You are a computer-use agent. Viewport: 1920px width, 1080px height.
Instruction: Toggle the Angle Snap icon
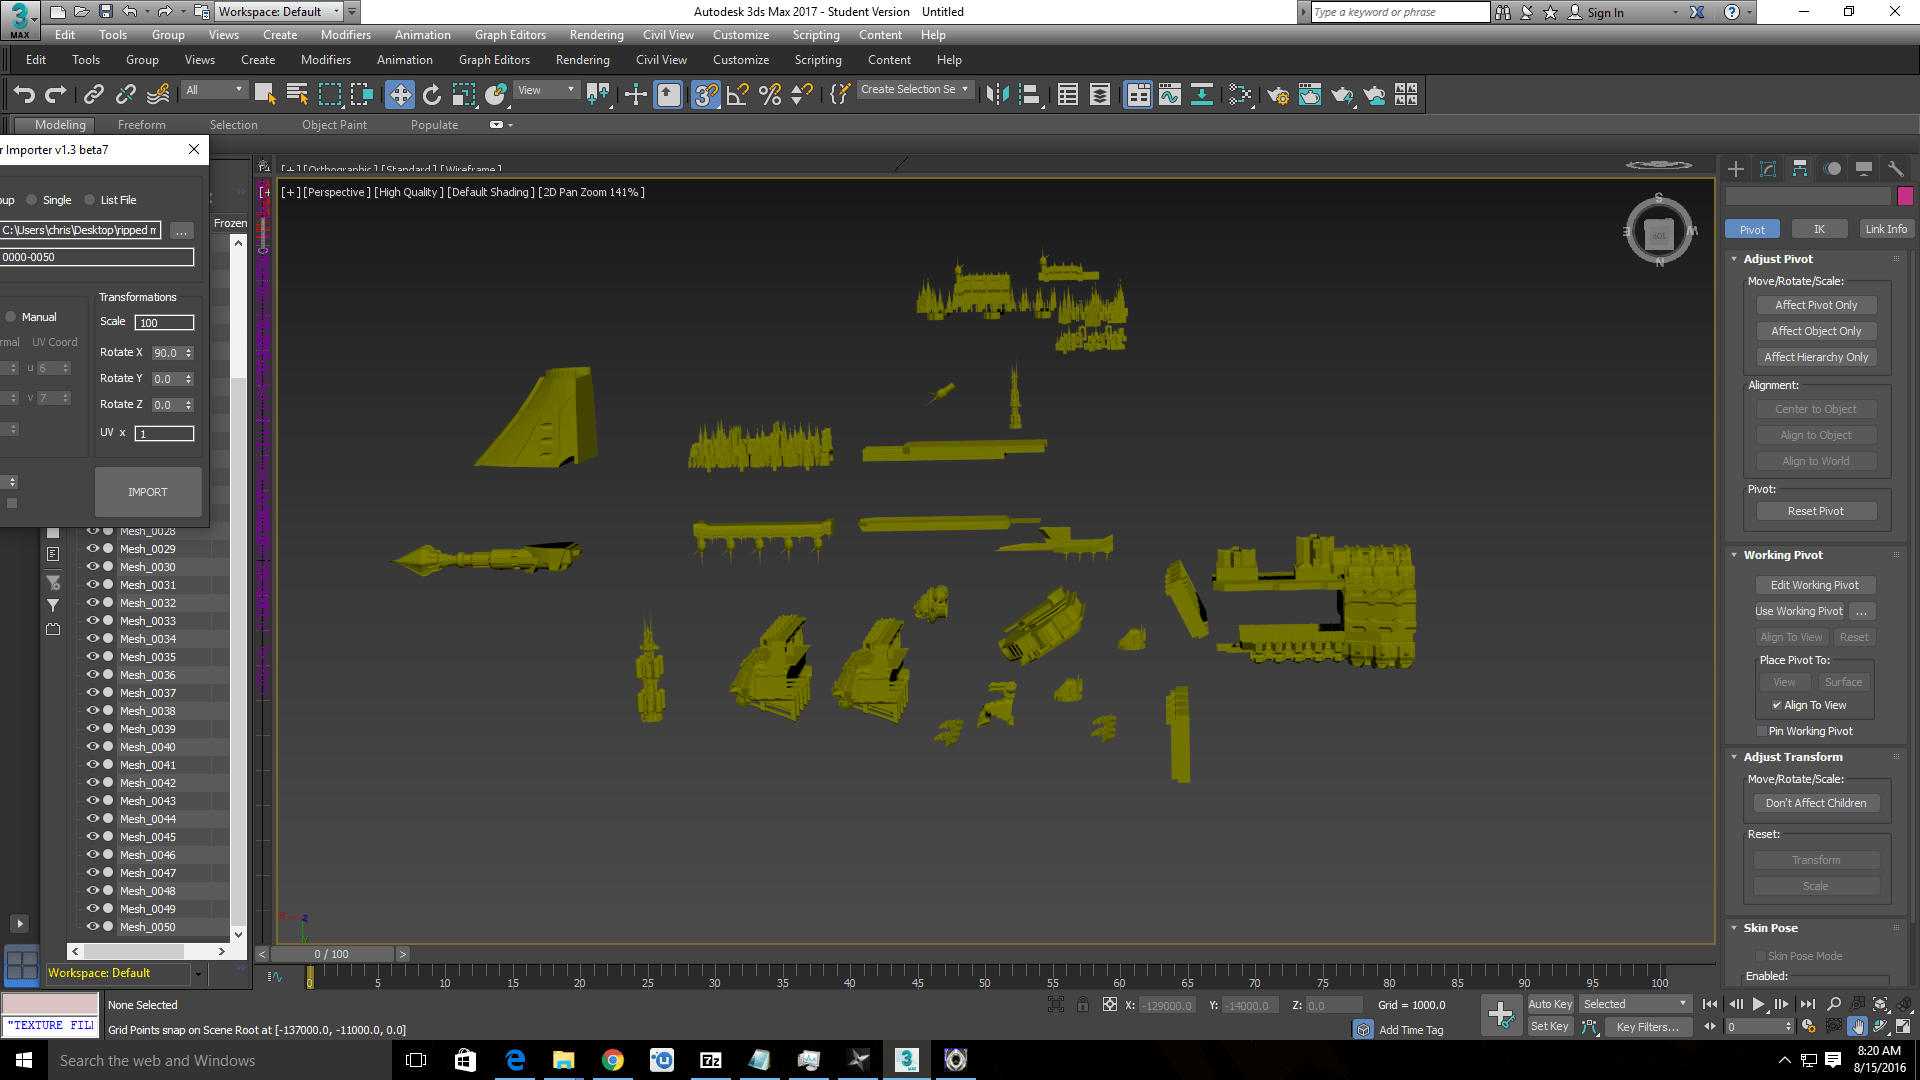[x=738, y=95]
